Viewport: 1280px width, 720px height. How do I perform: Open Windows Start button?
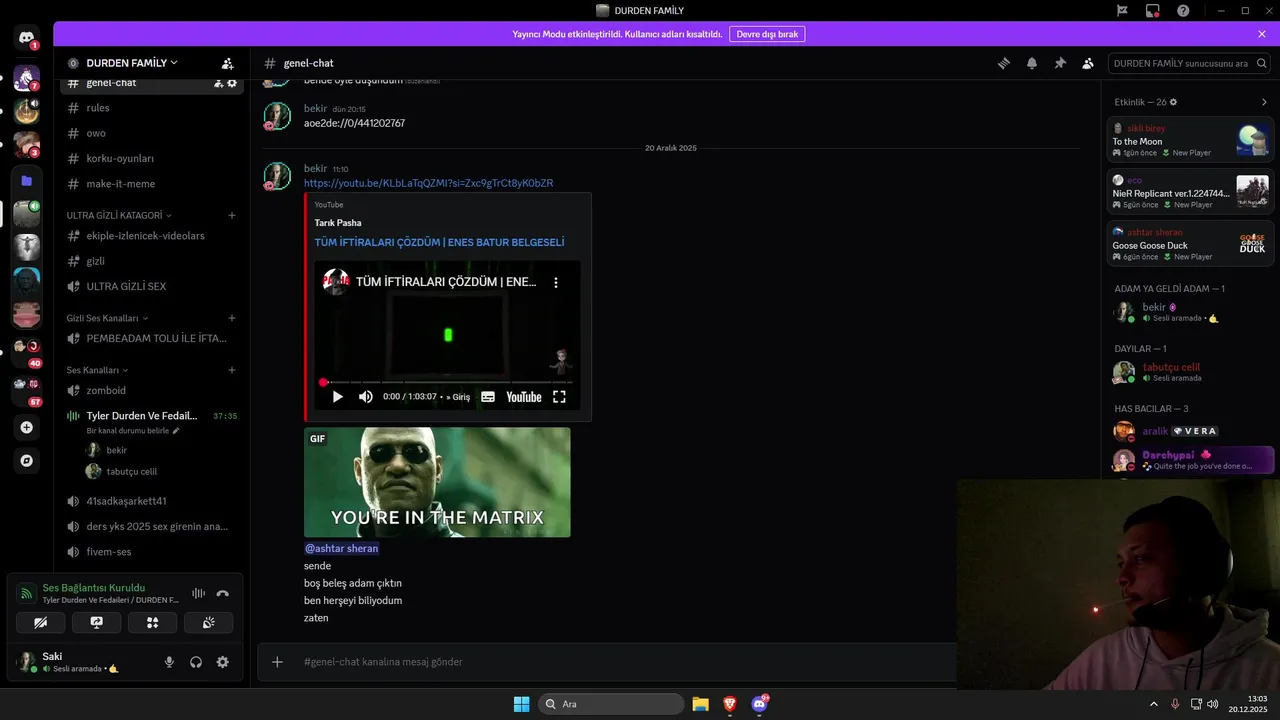coord(521,704)
